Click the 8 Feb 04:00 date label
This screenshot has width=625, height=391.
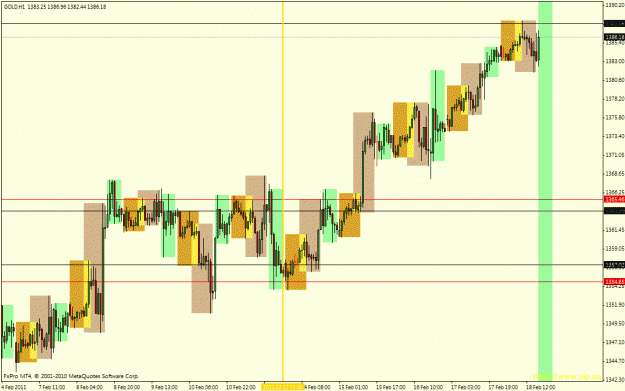tap(89, 387)
